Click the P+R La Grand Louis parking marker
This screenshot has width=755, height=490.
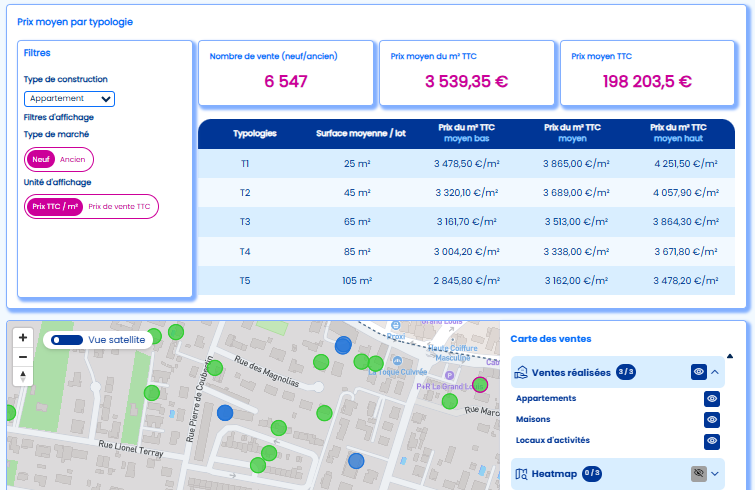point(448,374)
